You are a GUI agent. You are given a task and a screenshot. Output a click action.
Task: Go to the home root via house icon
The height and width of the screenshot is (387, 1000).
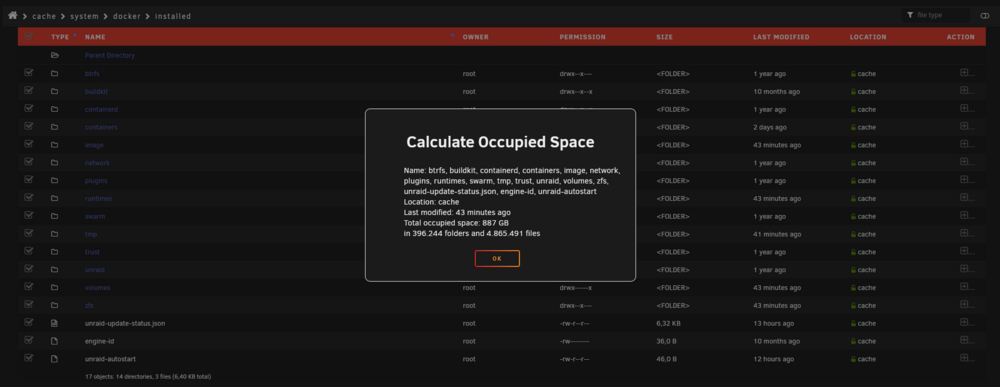pos(13,15)
